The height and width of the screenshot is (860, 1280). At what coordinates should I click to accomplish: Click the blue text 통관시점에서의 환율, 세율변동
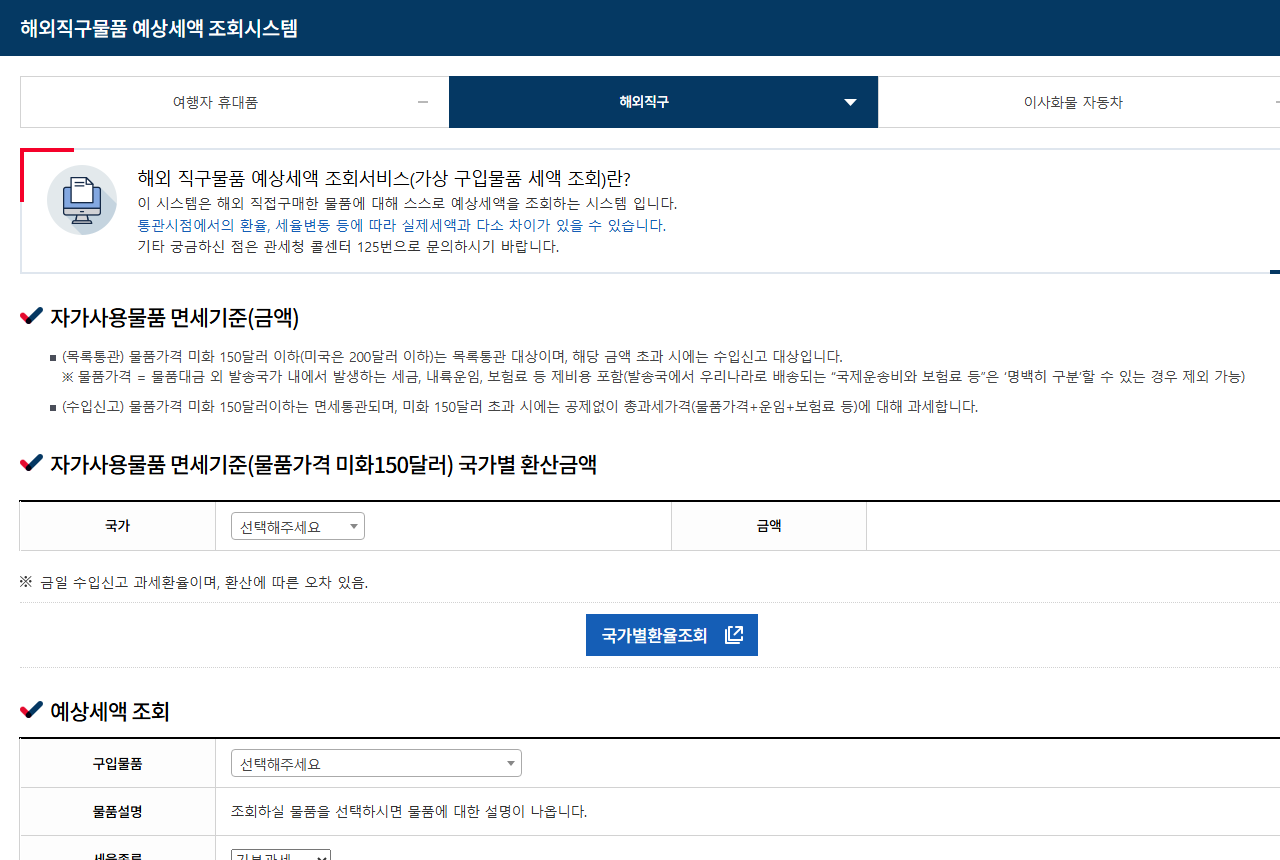point(401,225)
